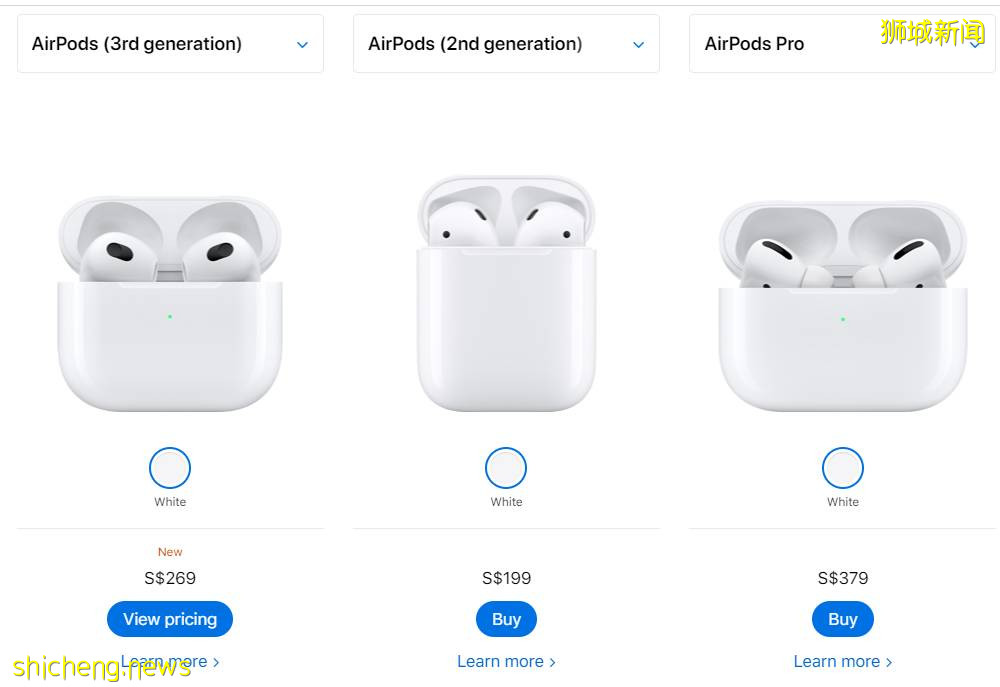Open the AirPods (2nd generation) model dropdown

(x=506, y=44)
